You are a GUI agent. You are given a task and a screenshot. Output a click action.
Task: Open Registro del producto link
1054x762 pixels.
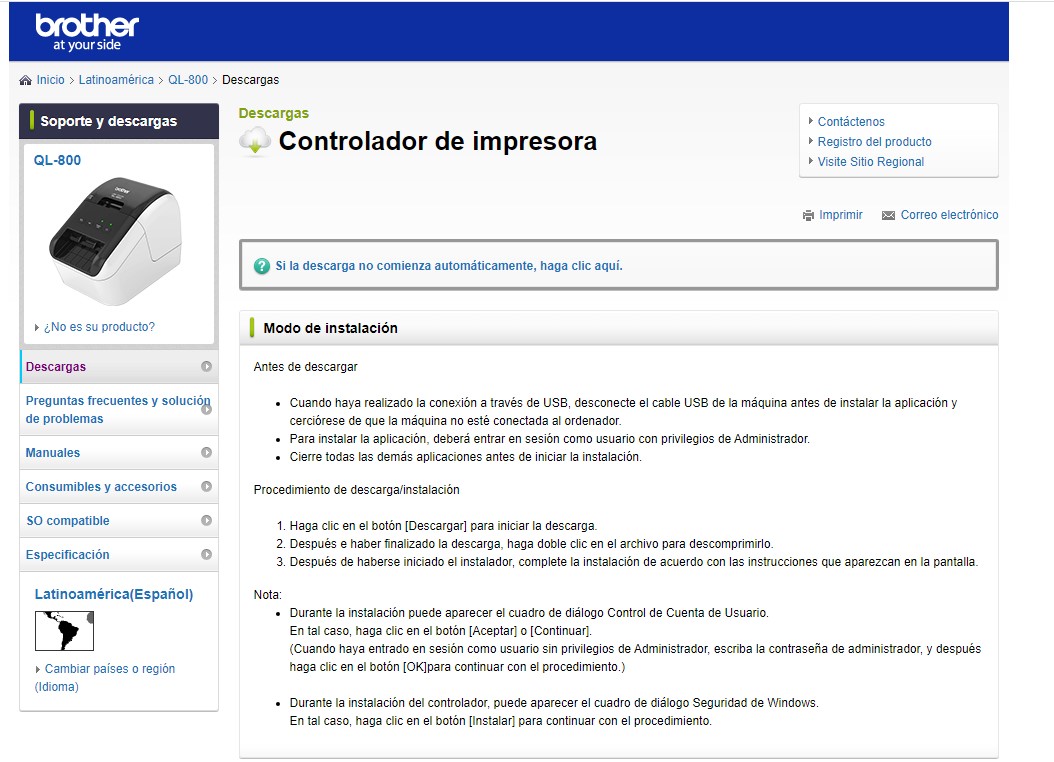click(x=875, y=142)
